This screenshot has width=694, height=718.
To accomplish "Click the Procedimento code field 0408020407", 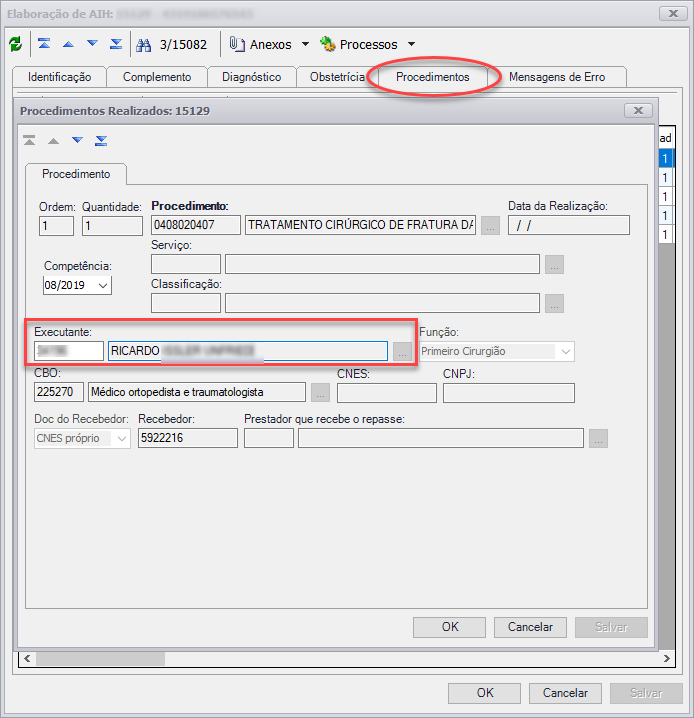I will pyautogui.click(x=196, y=225).
